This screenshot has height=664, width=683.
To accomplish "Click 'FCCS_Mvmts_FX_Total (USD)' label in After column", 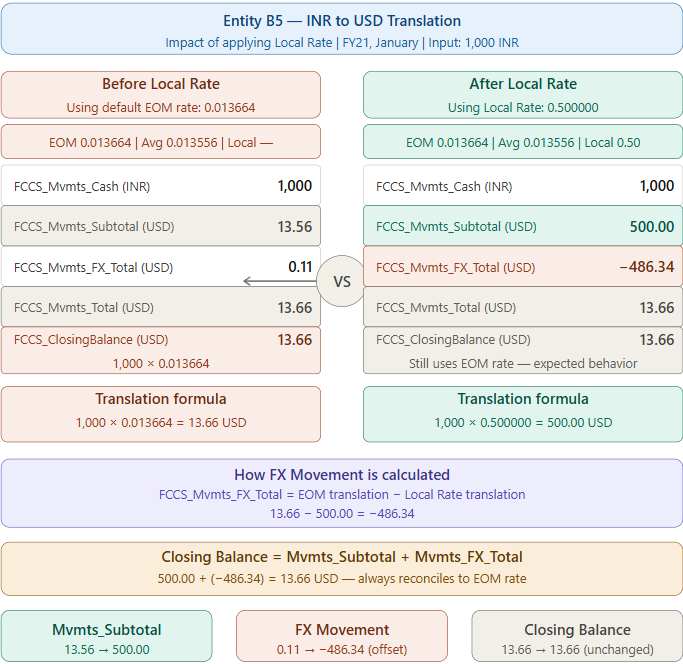I will 455,268.
